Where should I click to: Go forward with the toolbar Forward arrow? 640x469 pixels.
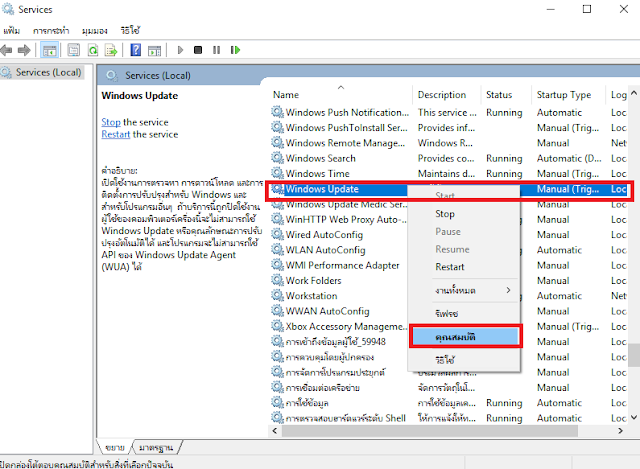pos(24,51)
